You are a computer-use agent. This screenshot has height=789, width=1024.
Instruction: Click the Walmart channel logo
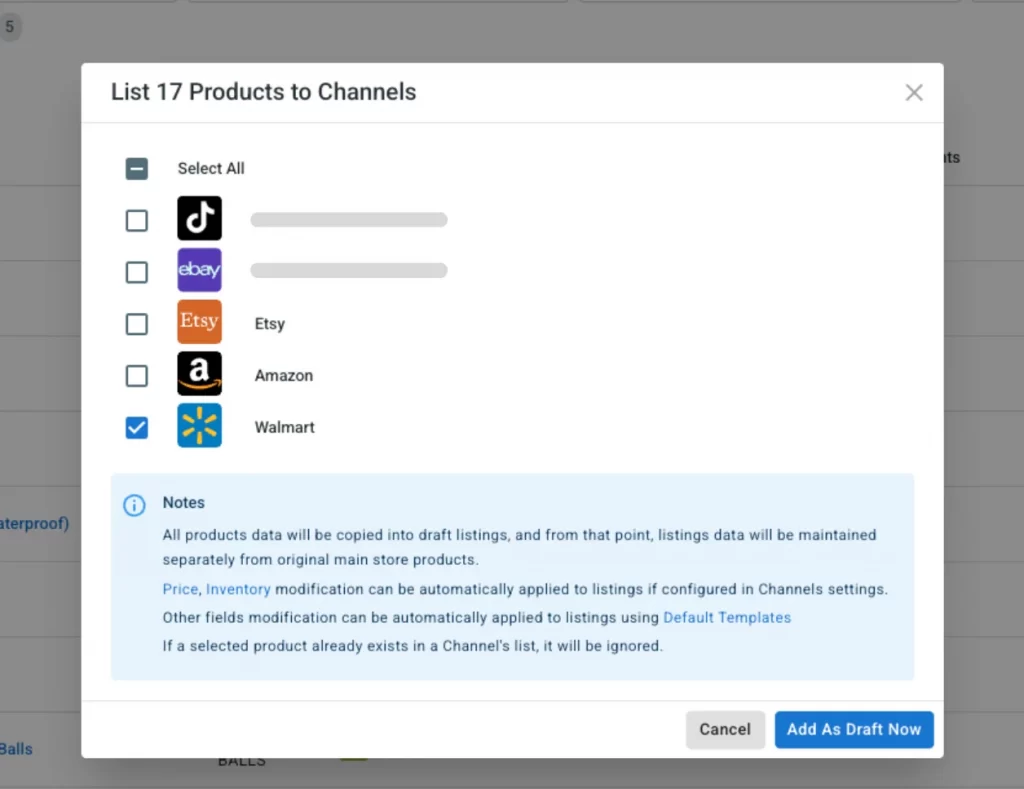(x=199, y=425)
